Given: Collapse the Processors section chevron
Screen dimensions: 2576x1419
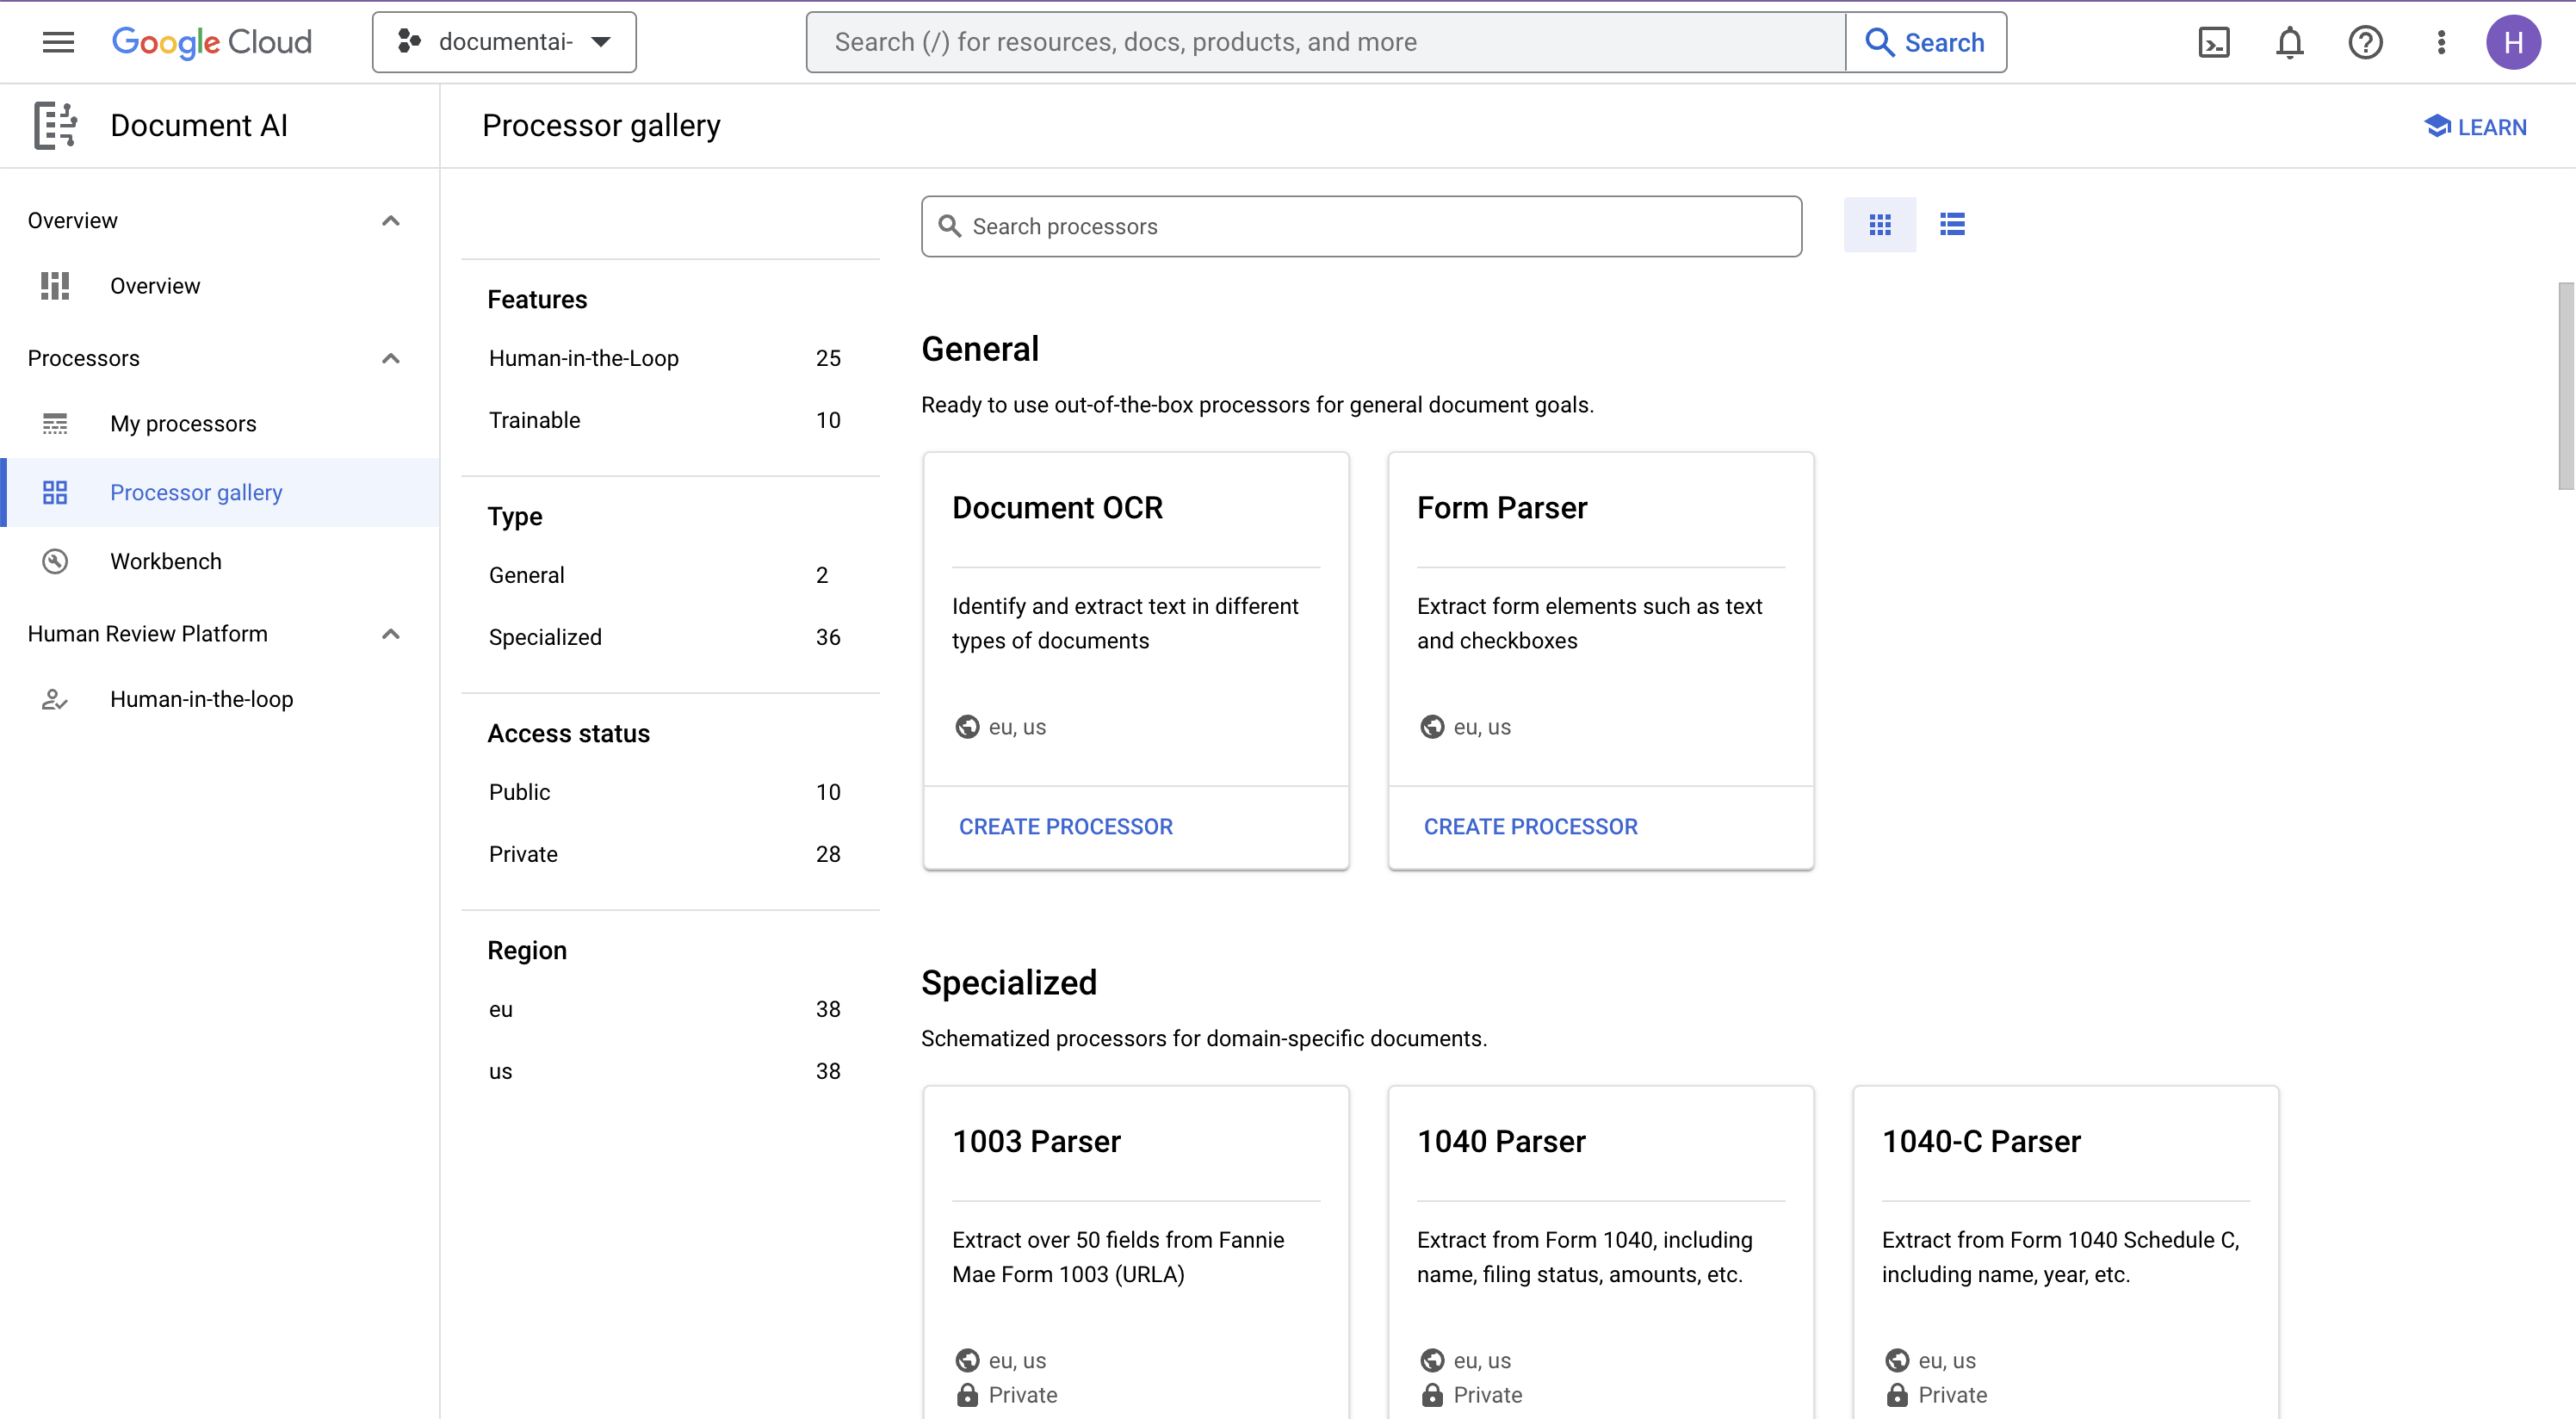Looking at the screenshot, I should click(393, 358).
